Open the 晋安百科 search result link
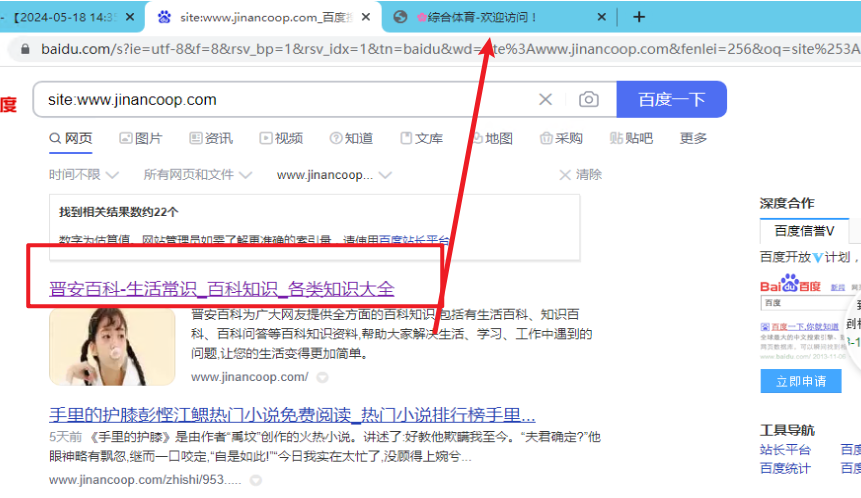This screenshot has width=861, height=498. 222,289
